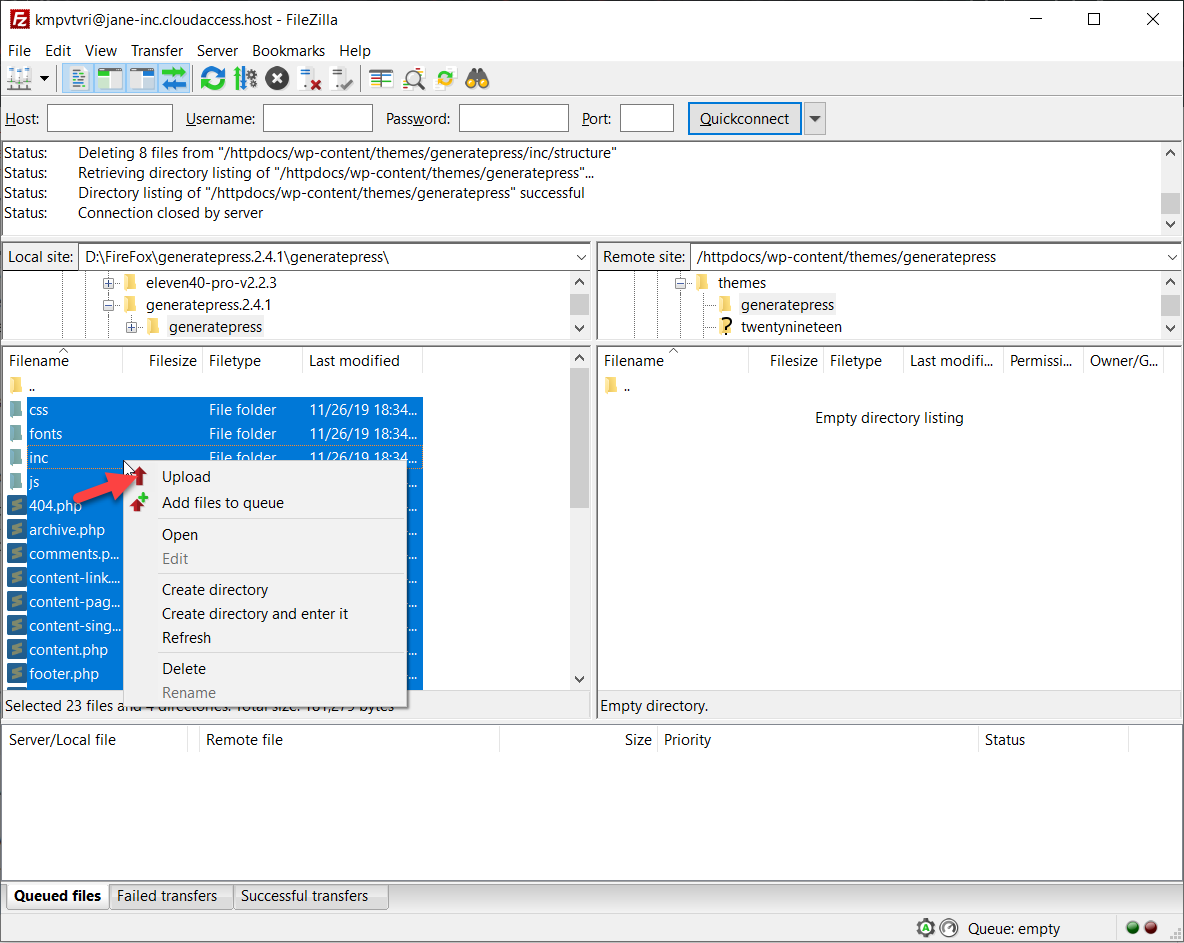Toggle the message log display
The image size is (1184, 943).
pos(78,79)
